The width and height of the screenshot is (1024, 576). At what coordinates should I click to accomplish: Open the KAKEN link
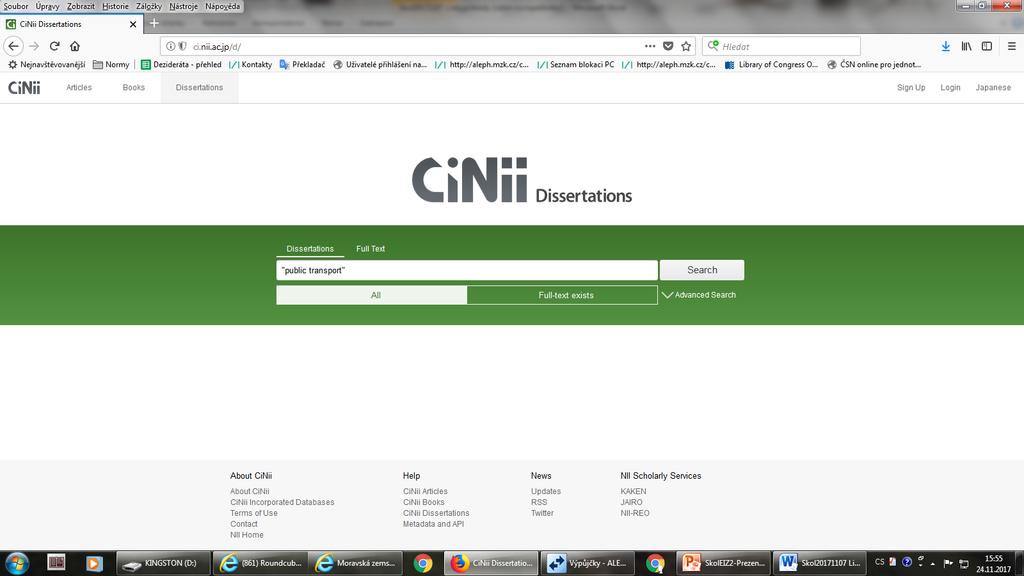point(633,491)
